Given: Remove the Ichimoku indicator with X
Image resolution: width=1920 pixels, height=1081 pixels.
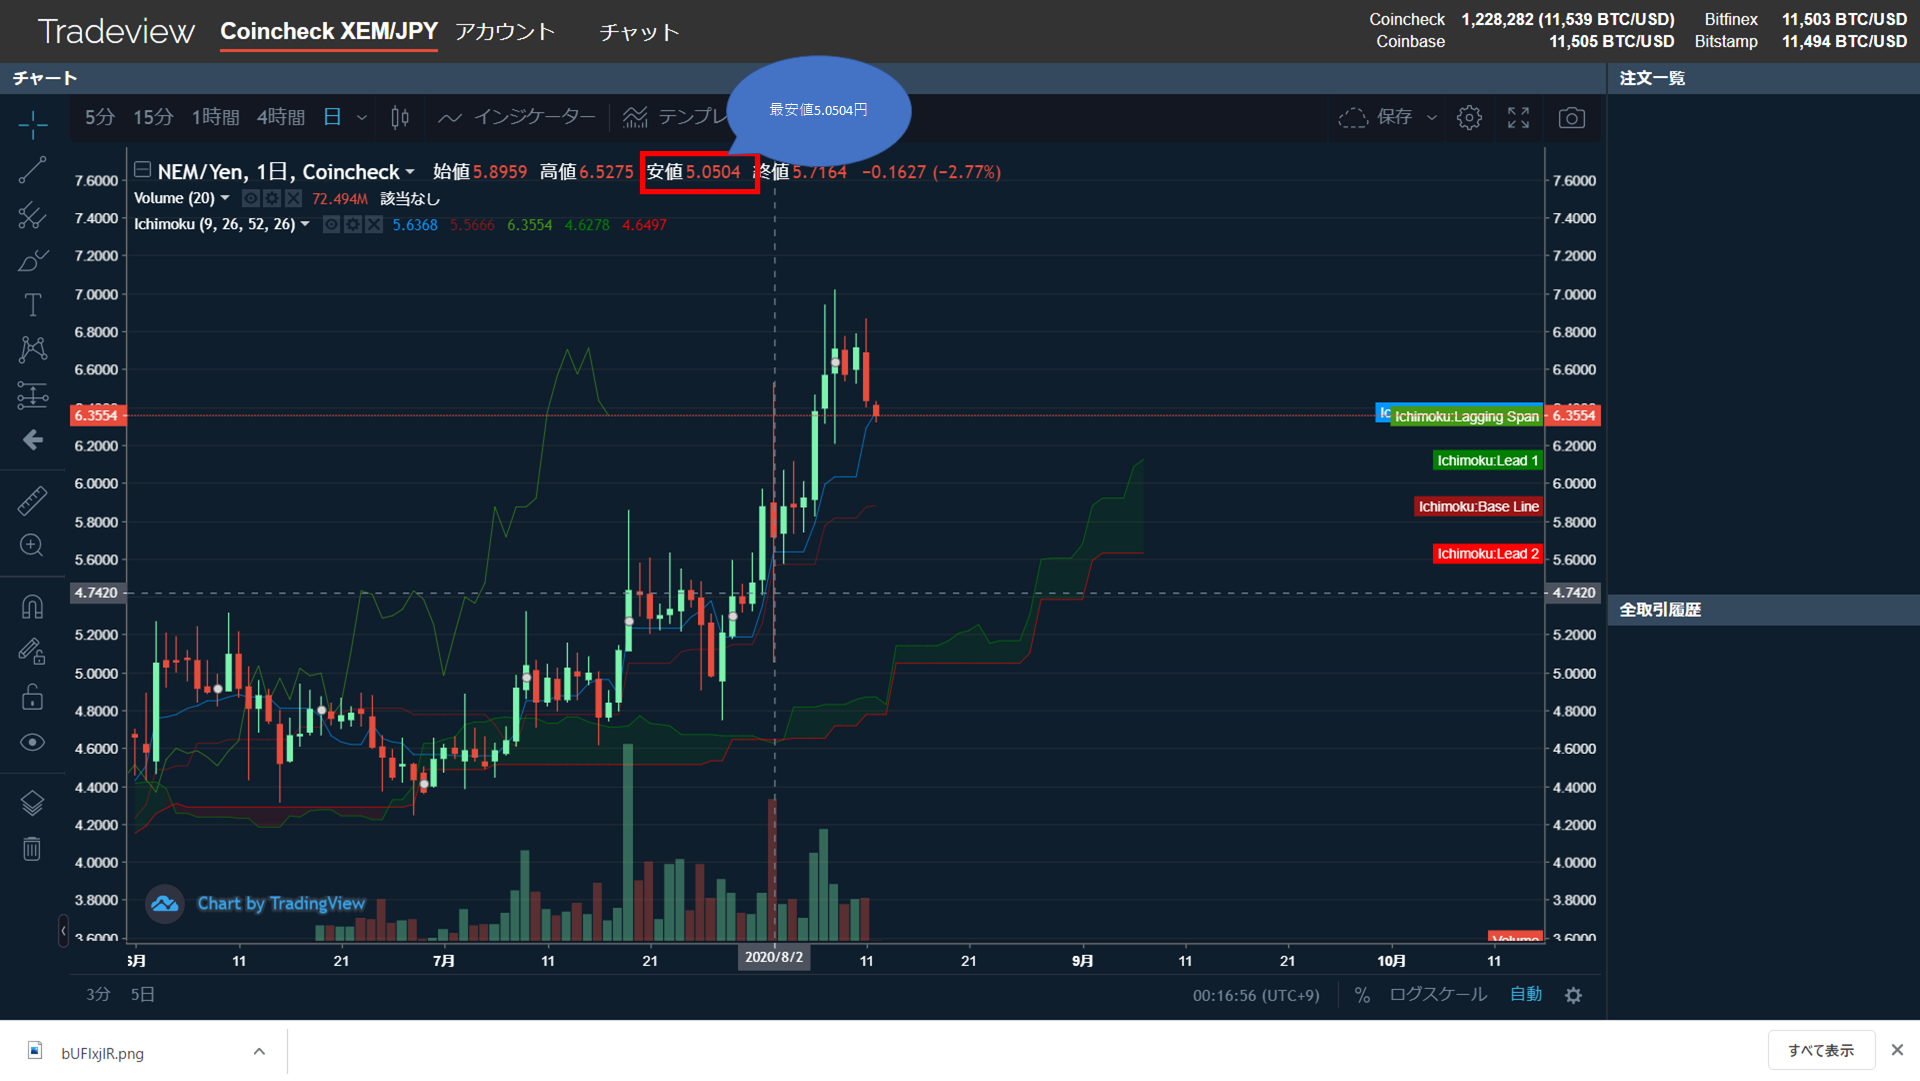Looking at the screenshot, I should pyautogui.click(x=373, y=224).
